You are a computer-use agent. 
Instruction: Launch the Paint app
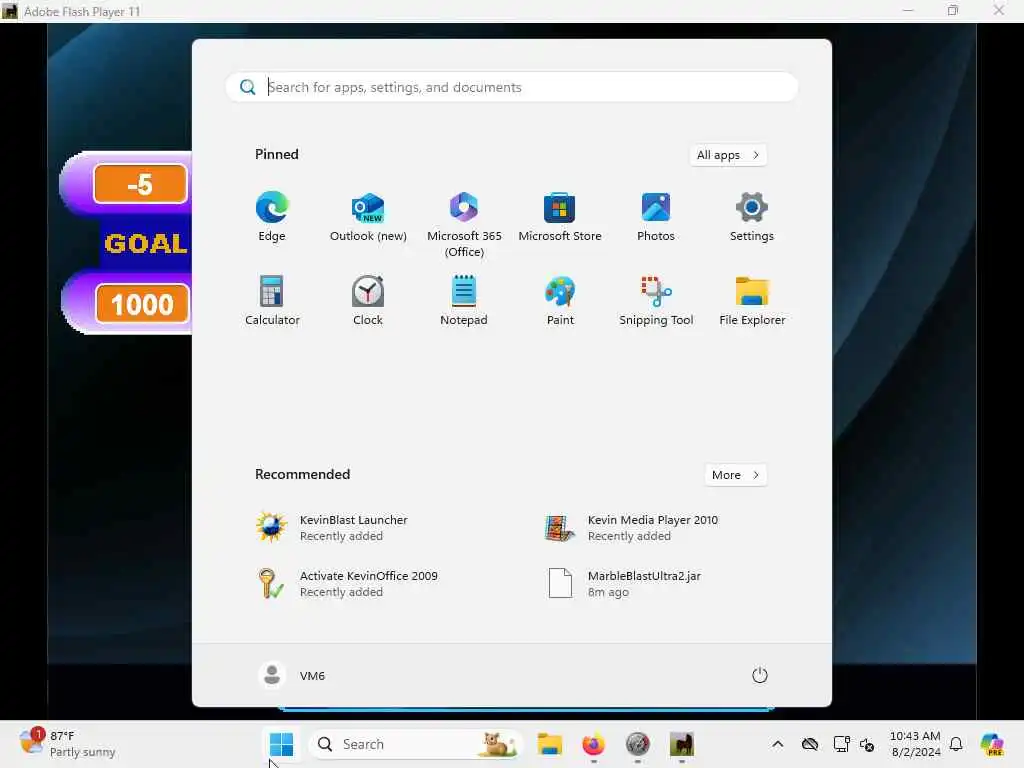[560, 300]
